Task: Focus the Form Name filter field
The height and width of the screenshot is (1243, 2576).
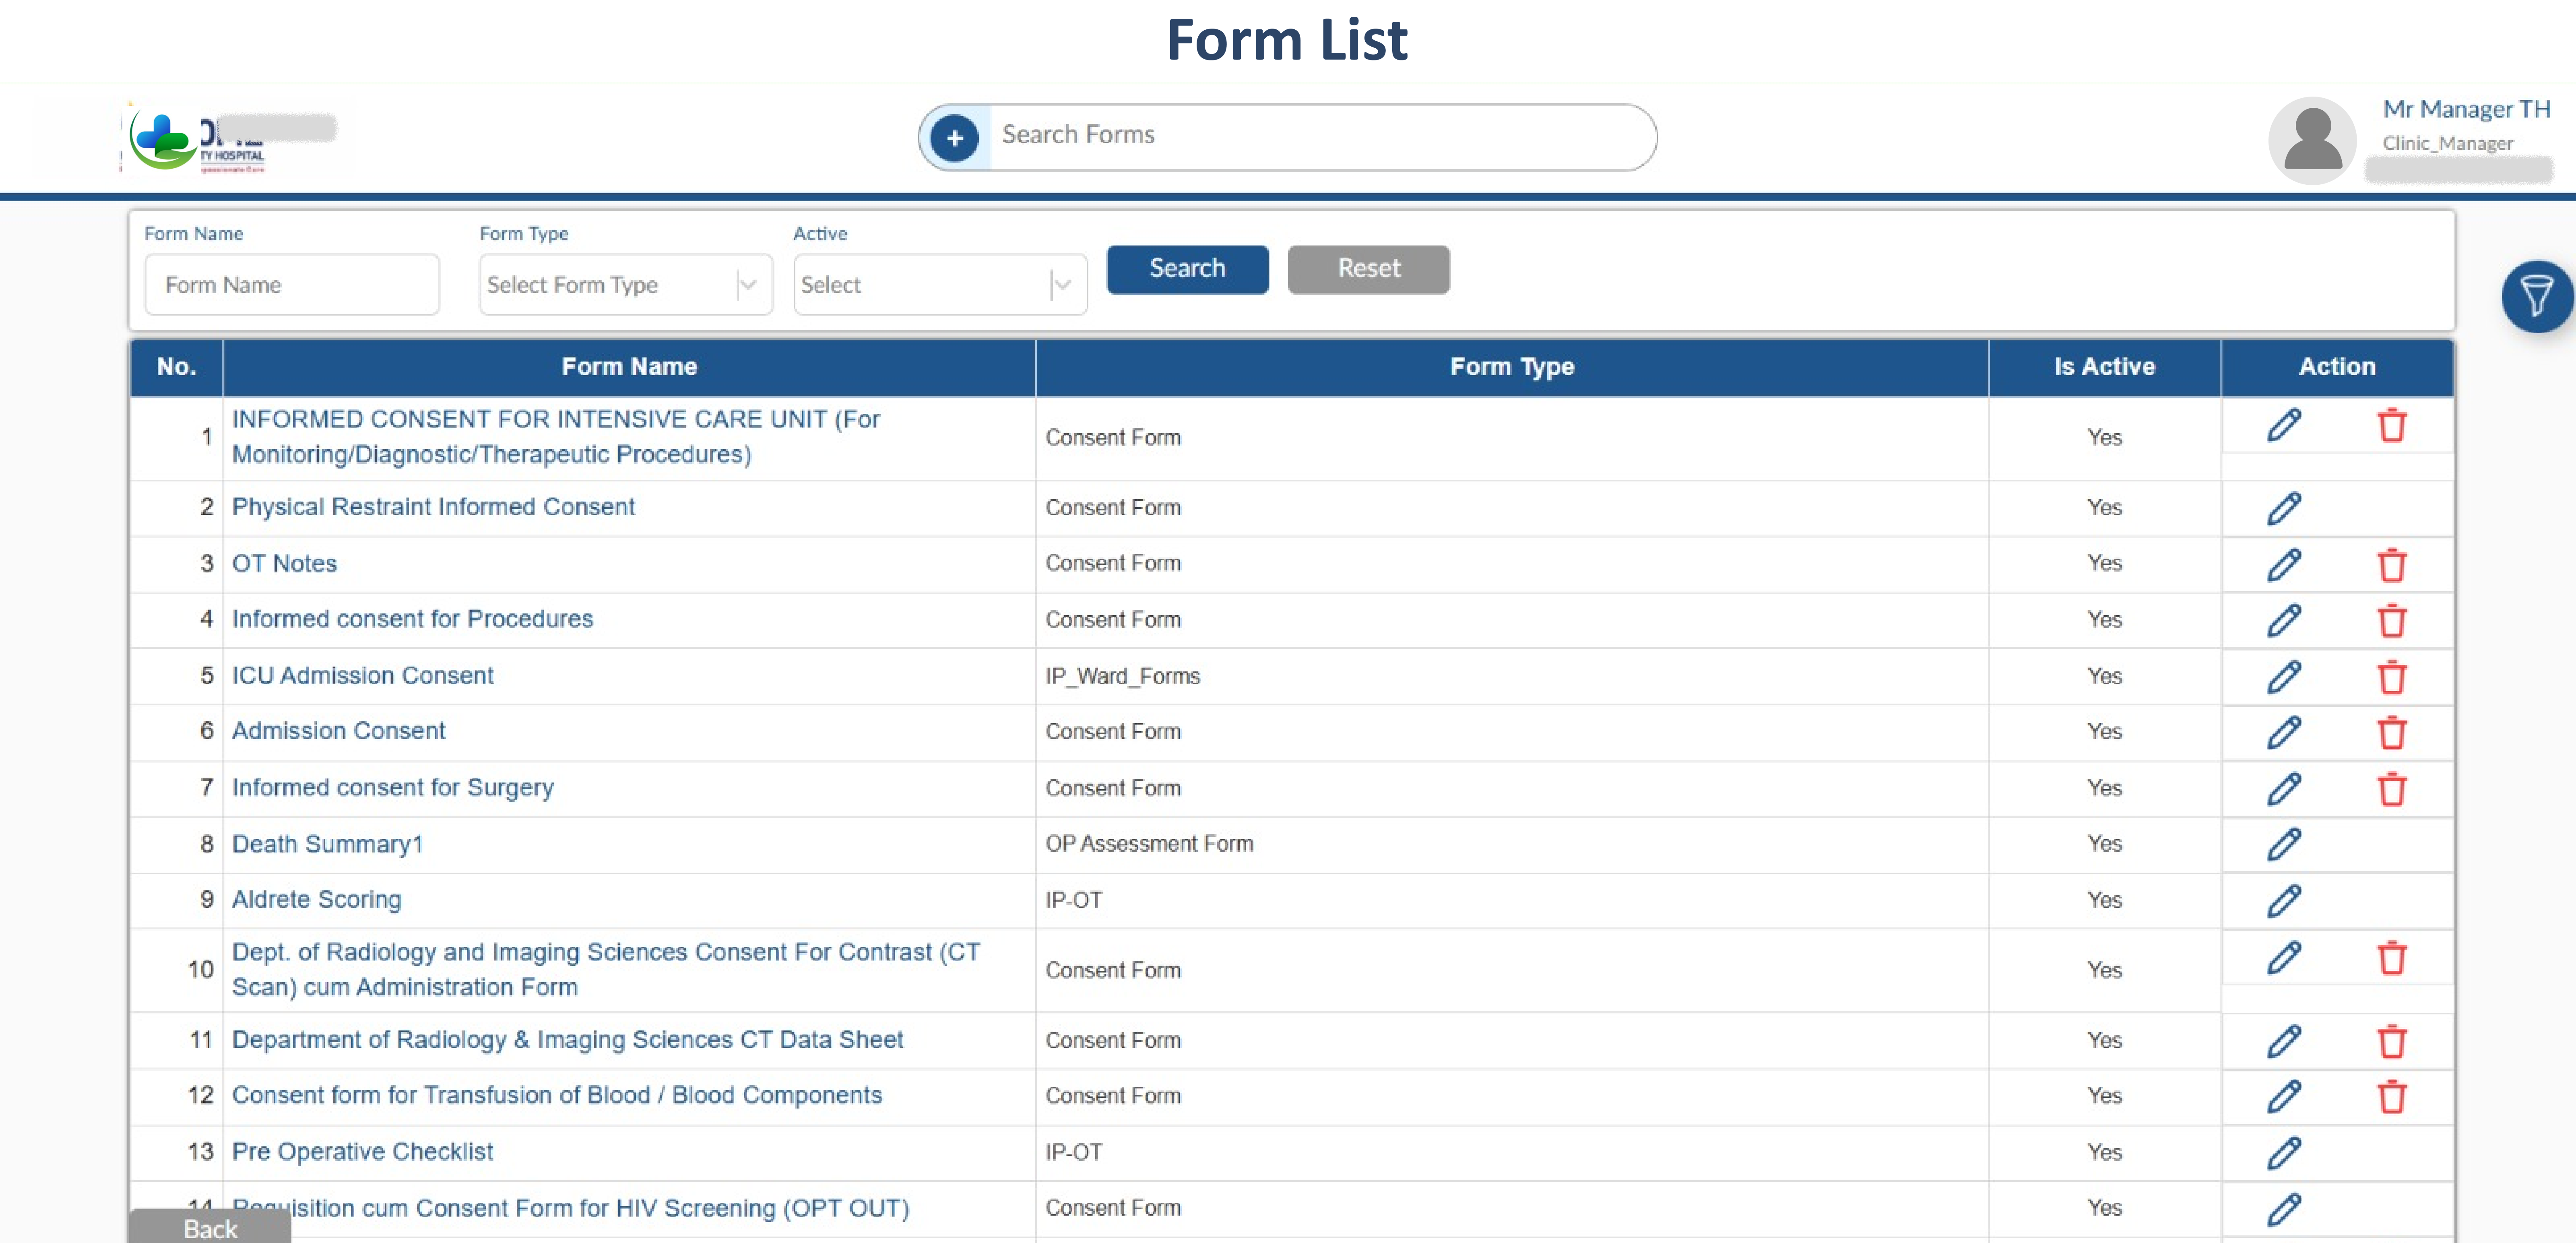Action: [292, 285]
